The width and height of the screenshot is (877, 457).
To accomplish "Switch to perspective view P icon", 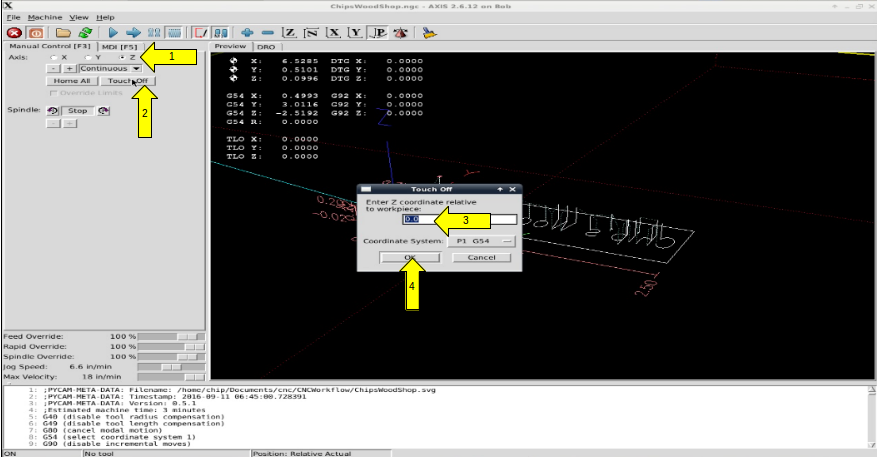I will pos(378,33).
